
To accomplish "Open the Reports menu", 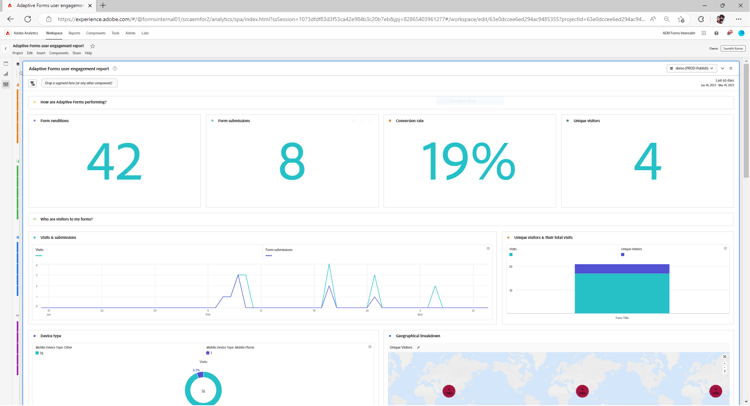I will [74, 33].
